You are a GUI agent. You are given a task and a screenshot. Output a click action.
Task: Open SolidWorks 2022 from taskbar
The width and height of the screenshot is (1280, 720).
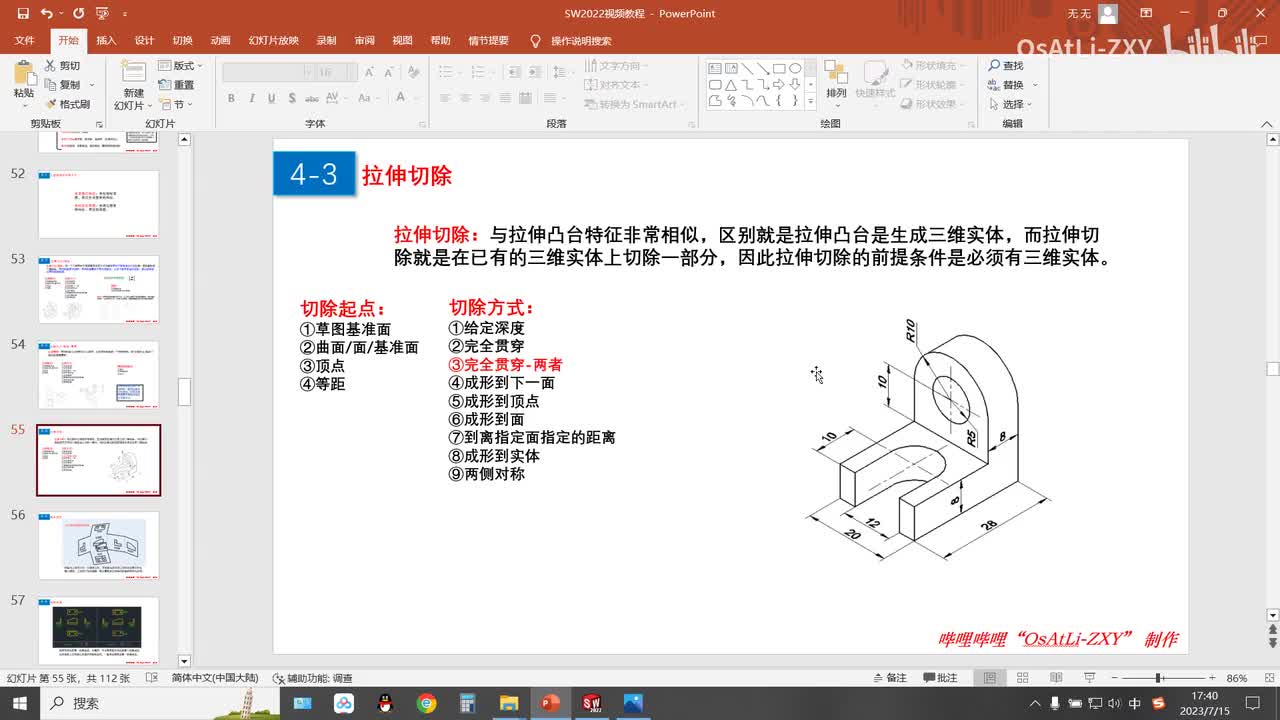592,703
